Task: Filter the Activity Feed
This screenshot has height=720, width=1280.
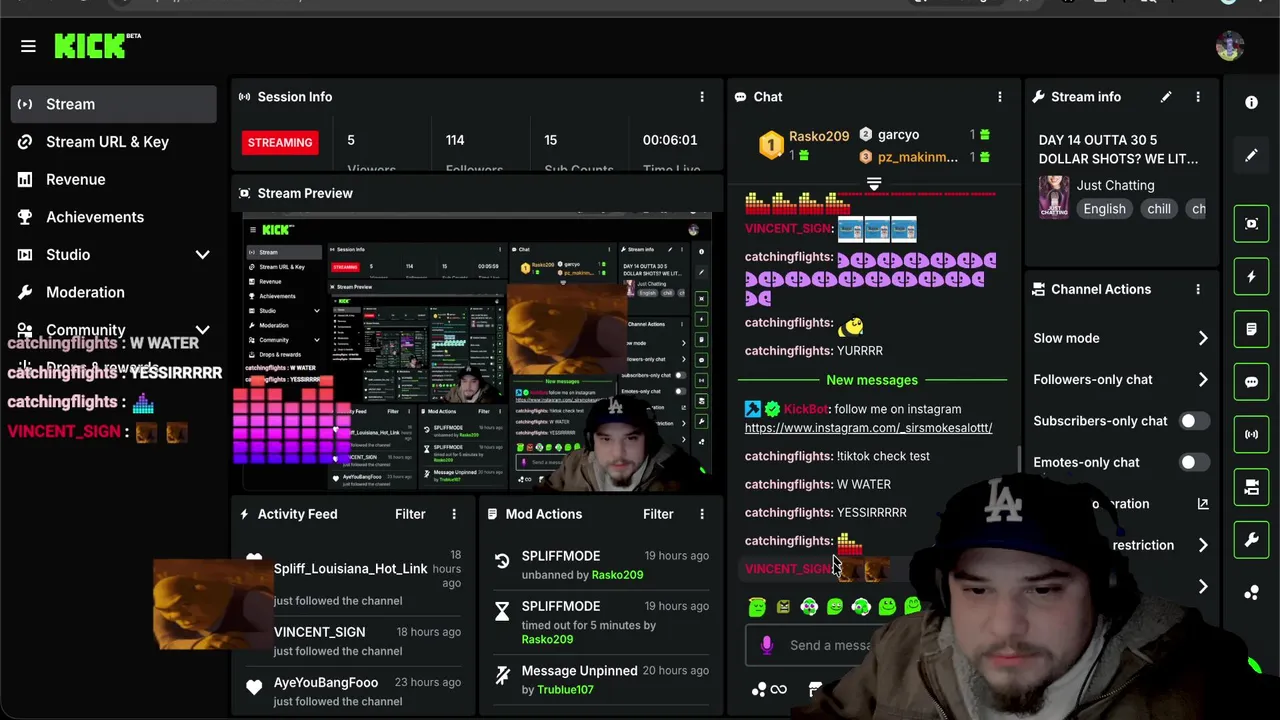Action: coord(410,514)
